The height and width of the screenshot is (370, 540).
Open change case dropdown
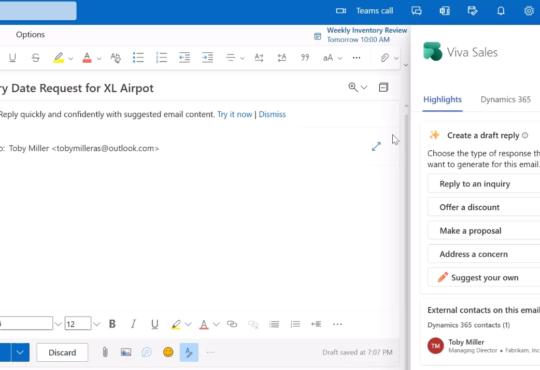[x=332, y=58]
